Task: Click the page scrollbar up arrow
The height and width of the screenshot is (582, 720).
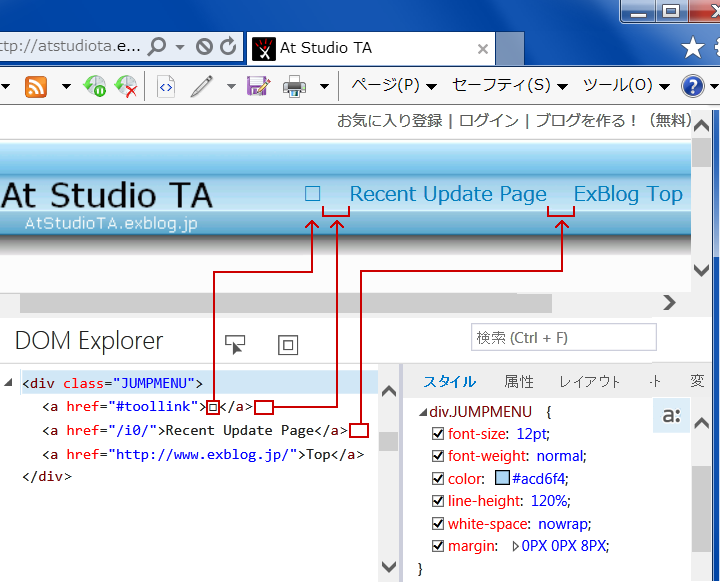Action: coord(701,125)
